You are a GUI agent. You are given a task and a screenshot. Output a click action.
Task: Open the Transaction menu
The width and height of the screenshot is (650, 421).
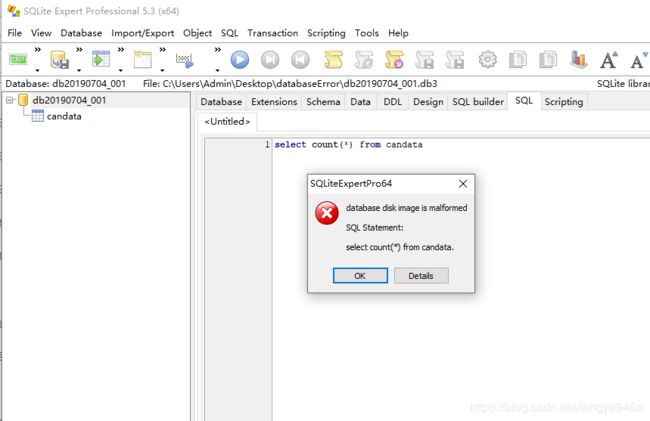(273, 33)
